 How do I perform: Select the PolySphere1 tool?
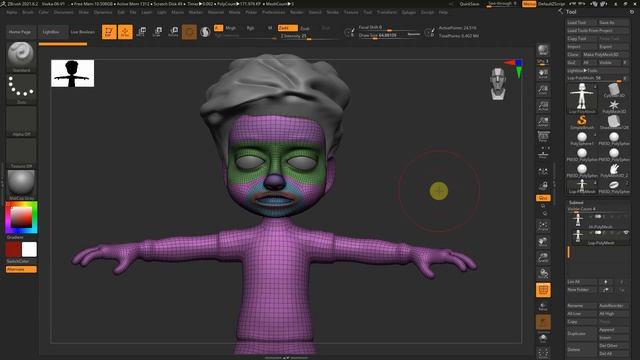click(582, 139)
